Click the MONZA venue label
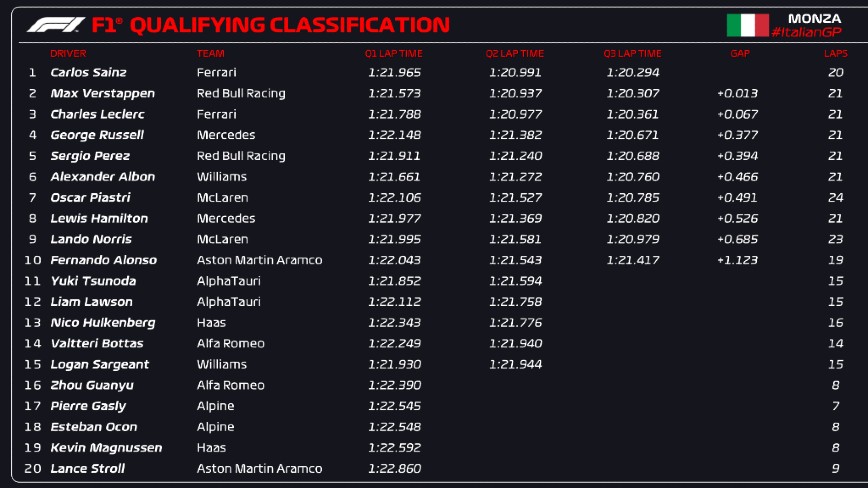 (814, 18)
